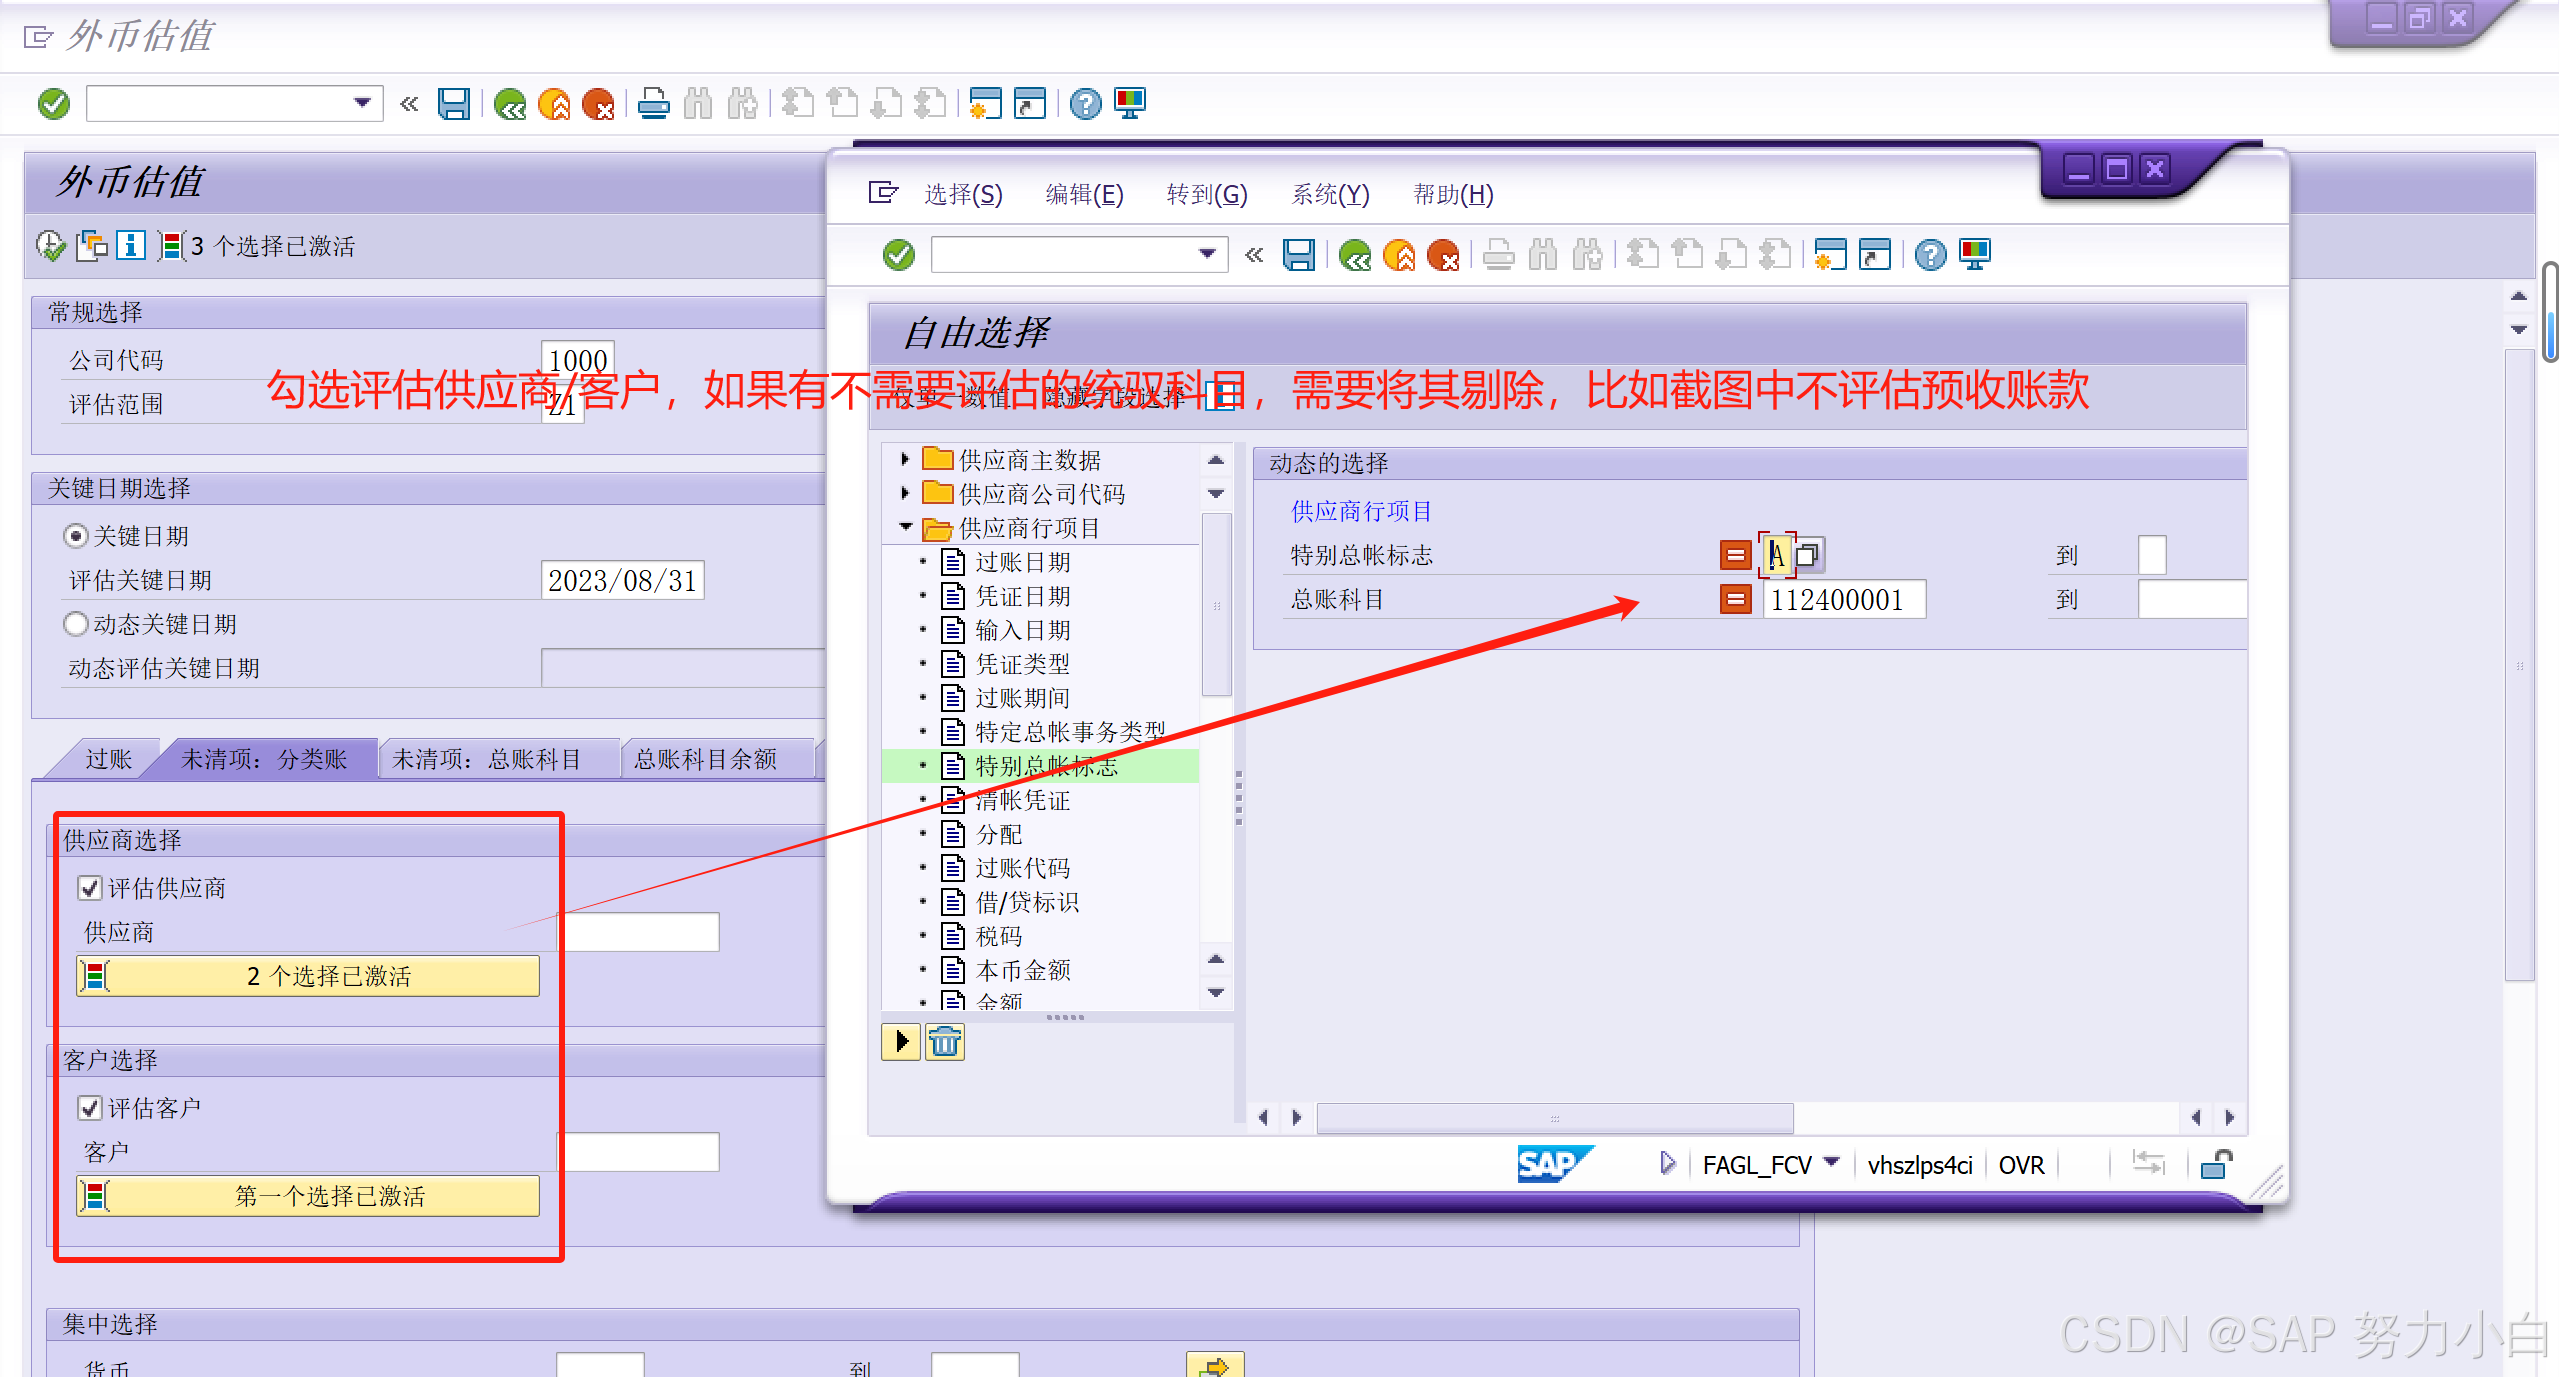The height and width of the screenshot is (1377, 2559).
Task: Click the 第一个选择已激活 button
Action: click(x=309, y=1196)
